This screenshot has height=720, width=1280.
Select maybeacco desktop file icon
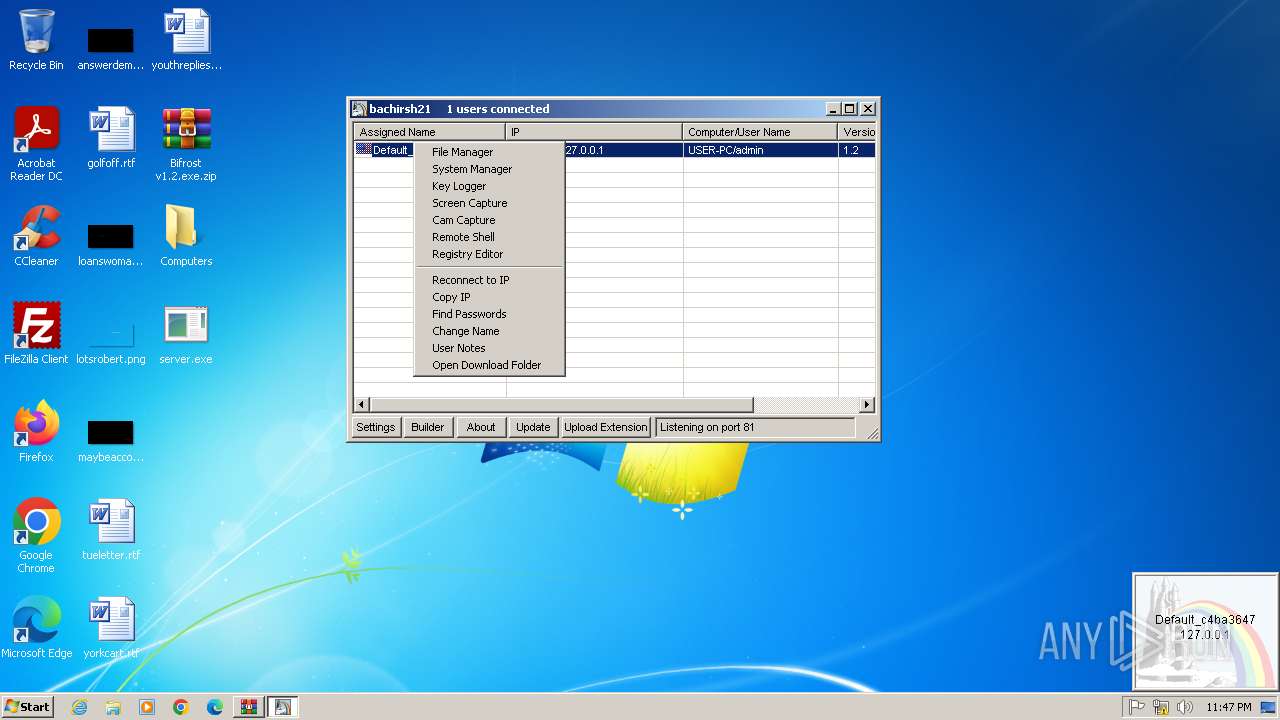(111, 440)
